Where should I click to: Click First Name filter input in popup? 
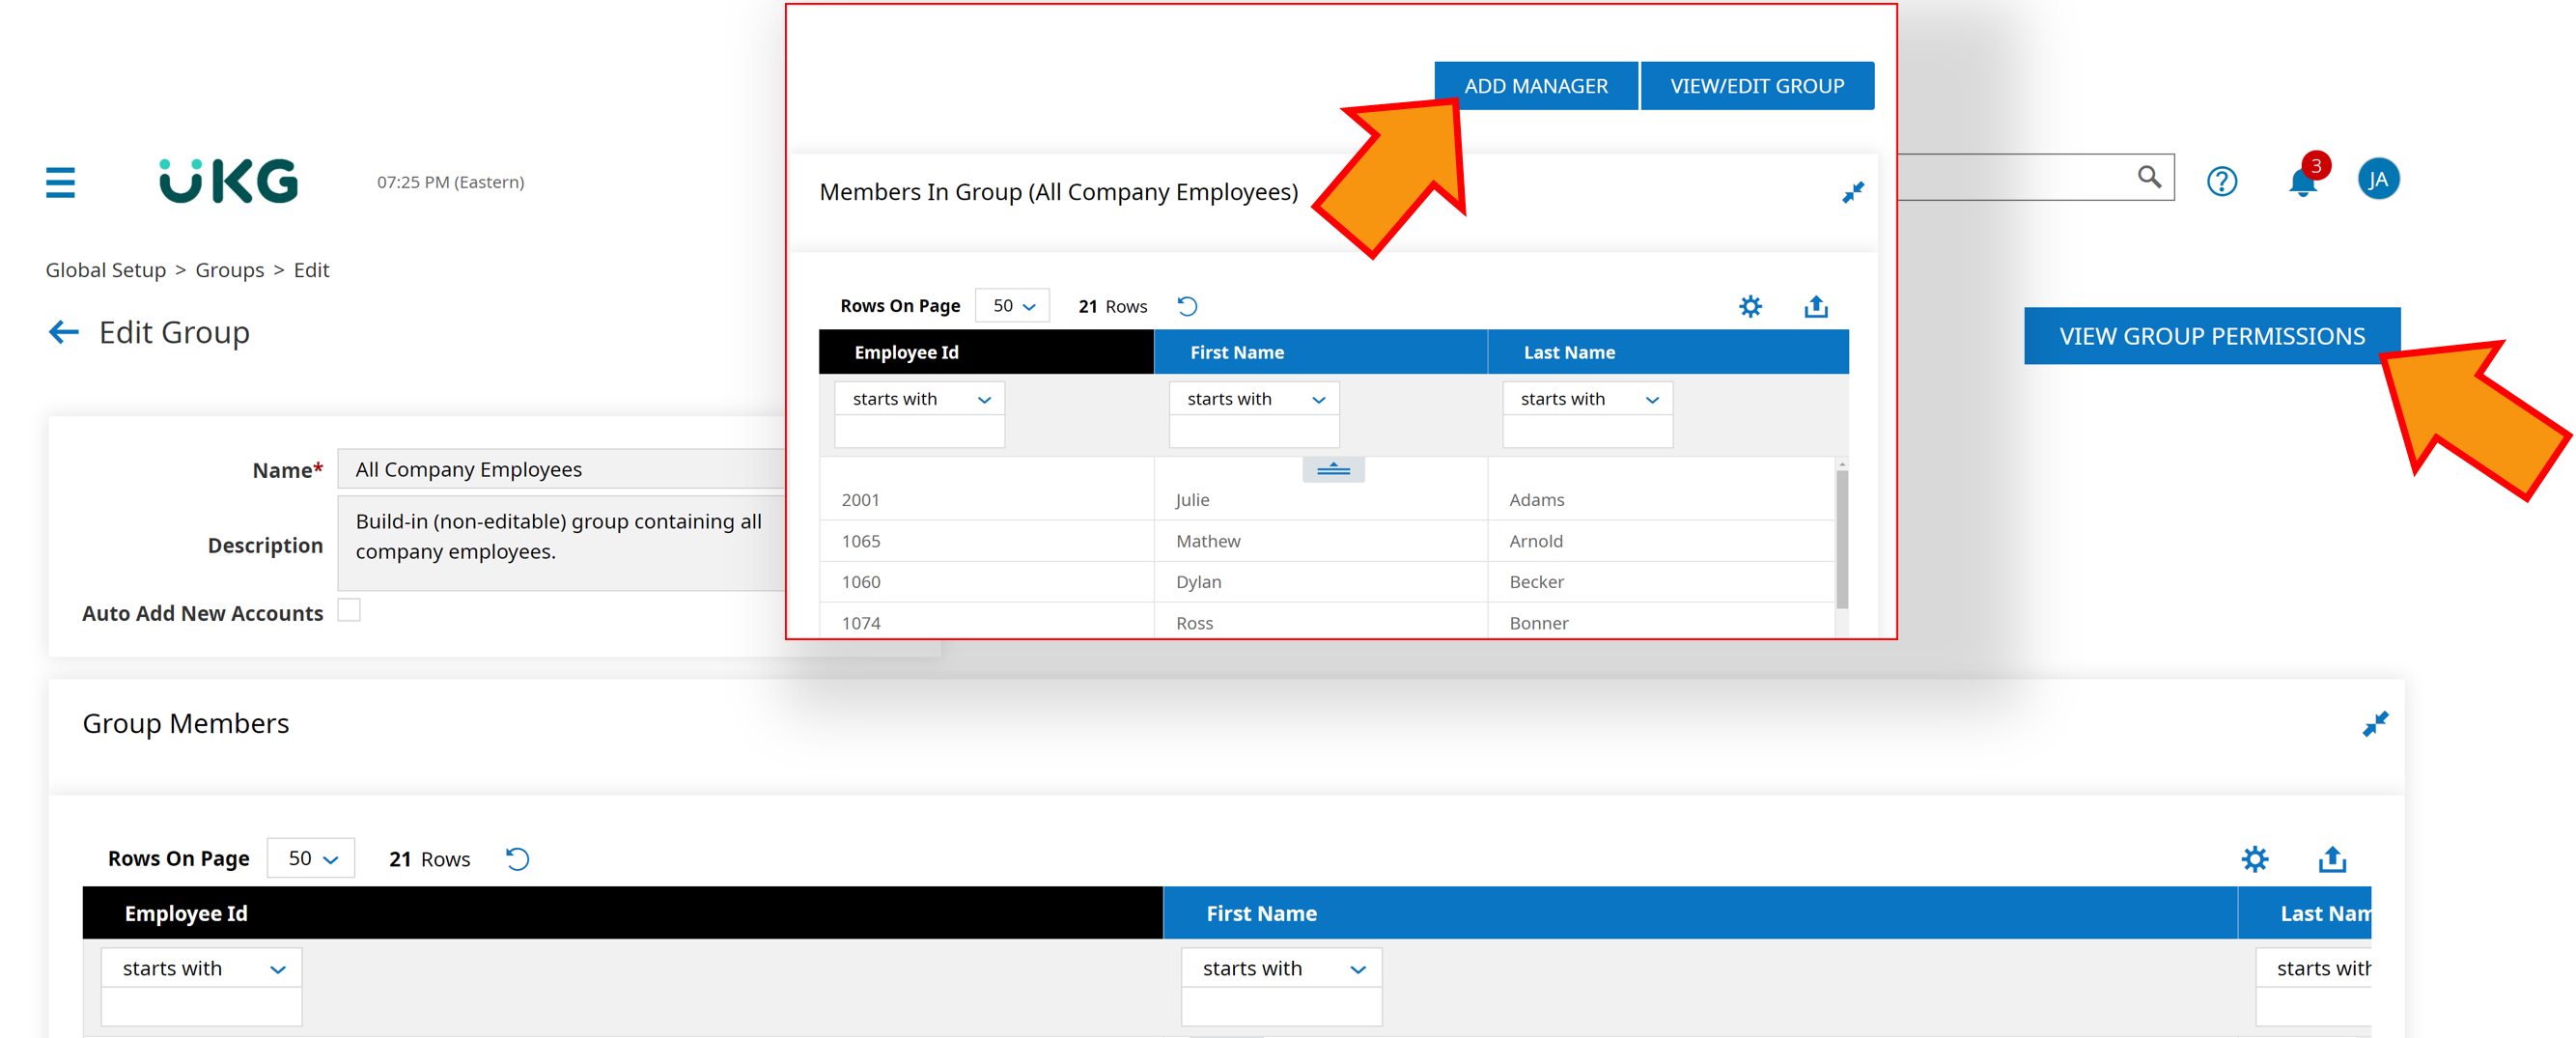[x=1254, y=432]
